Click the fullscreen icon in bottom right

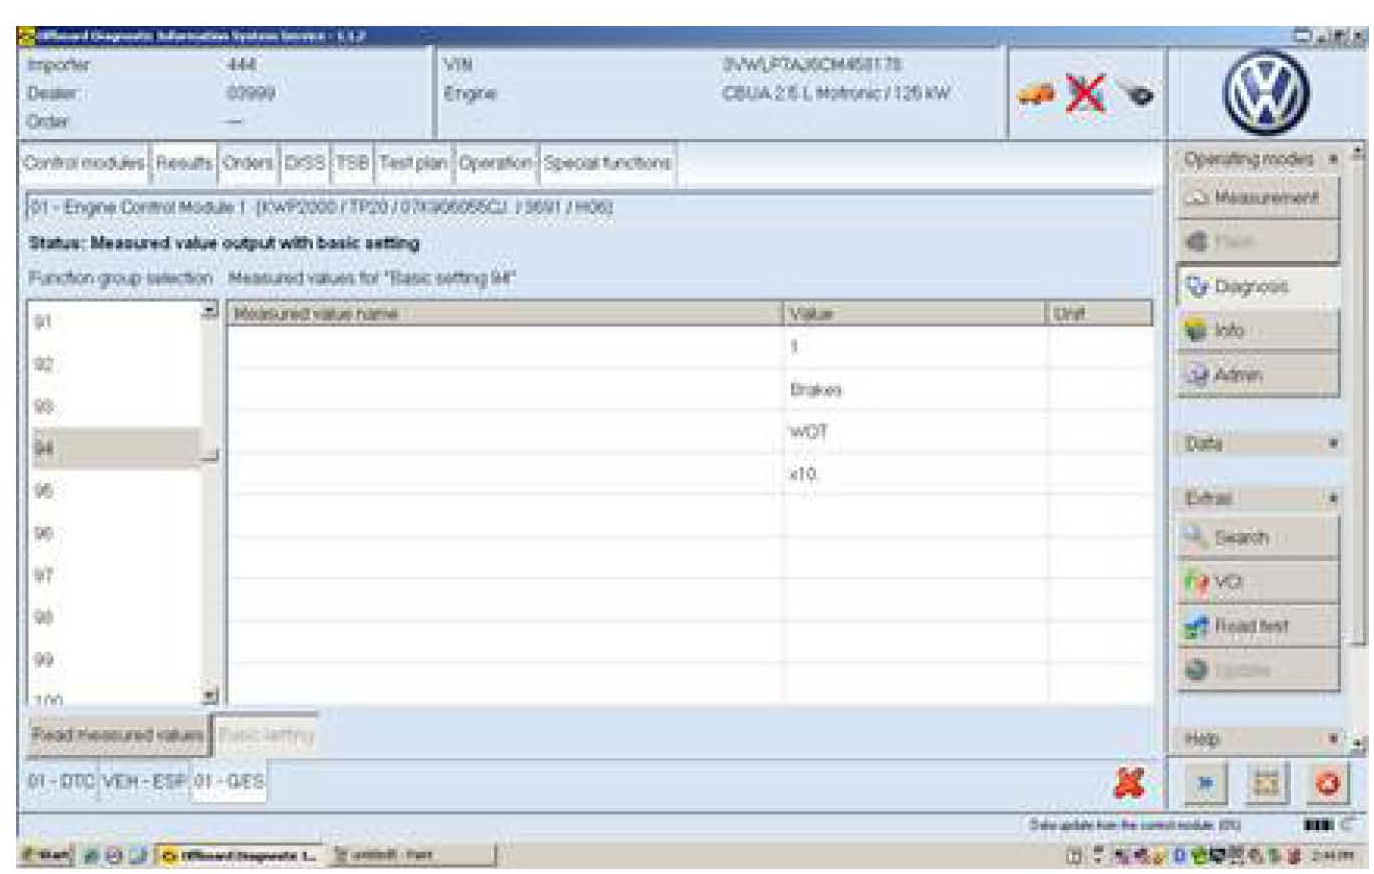pos(1266,784)
